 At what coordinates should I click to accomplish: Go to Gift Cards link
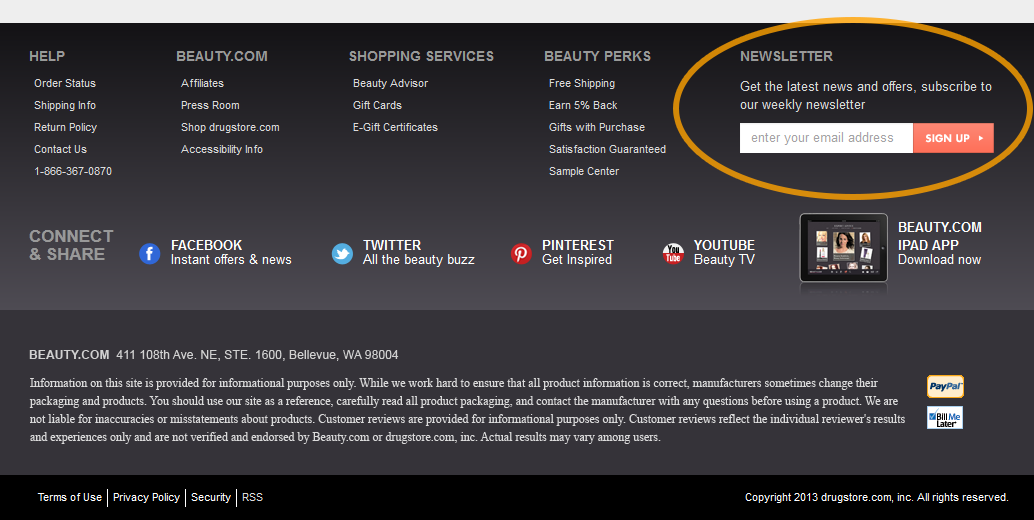tap(377, 105)
